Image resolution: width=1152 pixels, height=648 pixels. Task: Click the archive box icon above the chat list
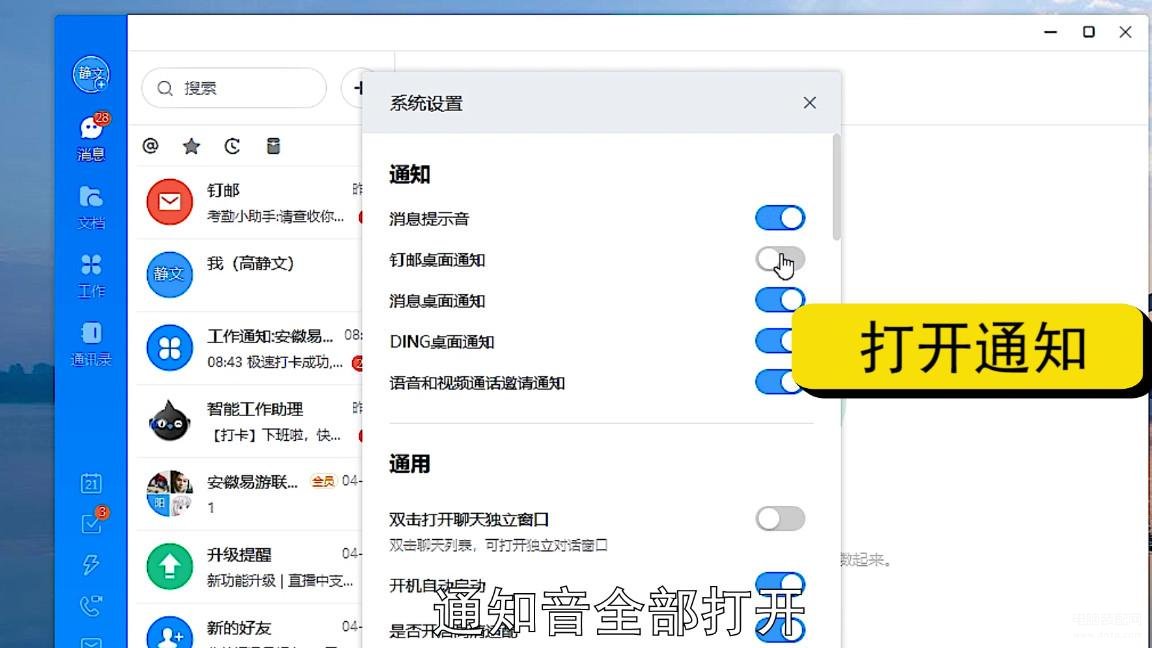pyautogui.click(x=273, y=146)
